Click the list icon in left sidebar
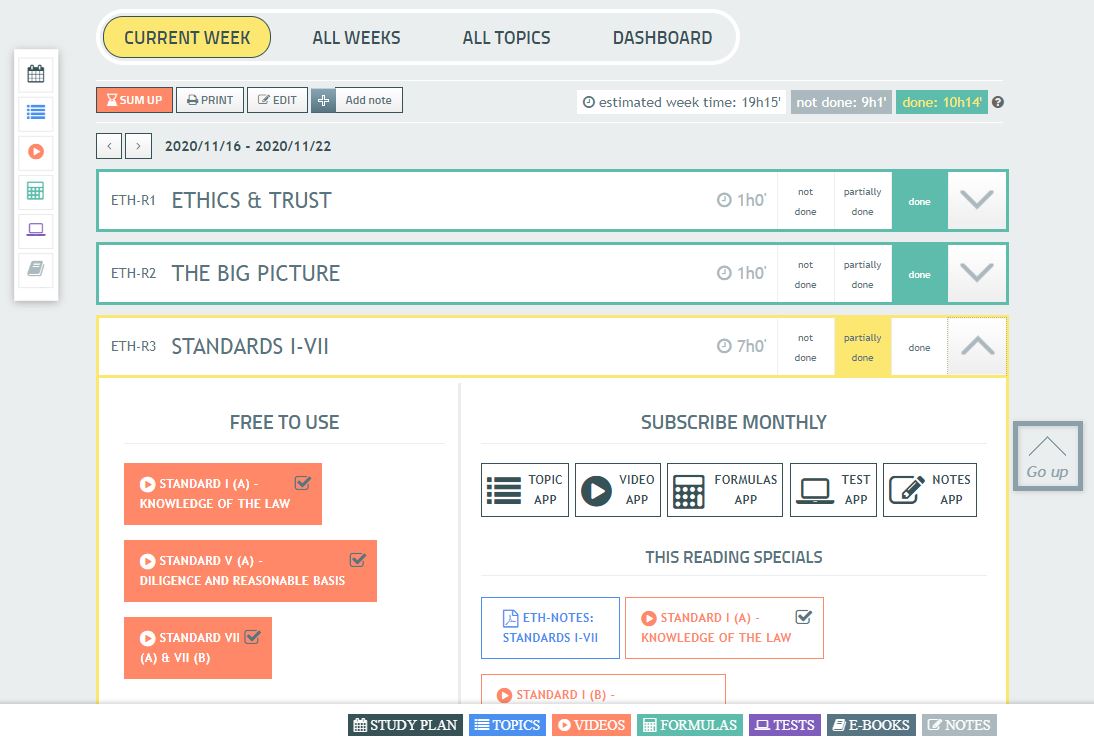Viewport: 1094px width, 742px height. click(36, 112)
